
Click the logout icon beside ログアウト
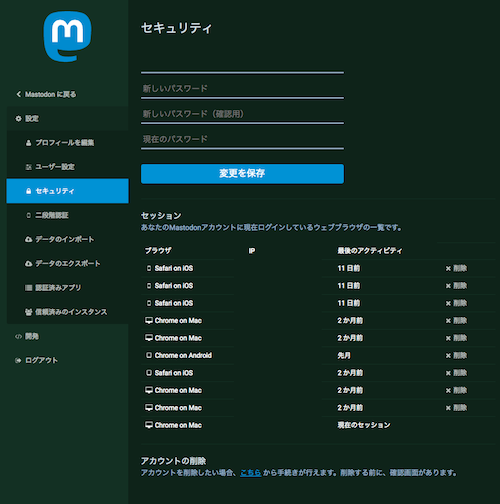pos(18,360)
